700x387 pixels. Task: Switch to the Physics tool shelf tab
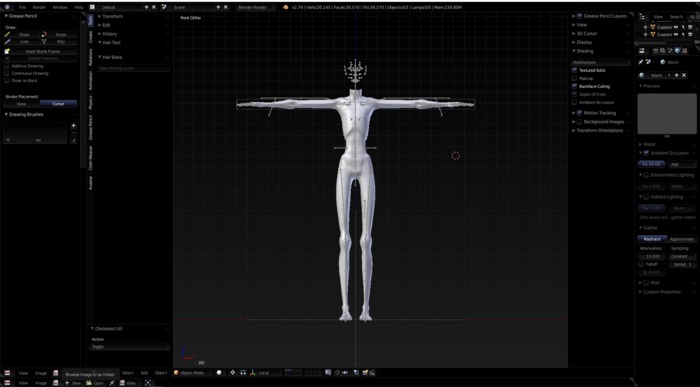91,102
